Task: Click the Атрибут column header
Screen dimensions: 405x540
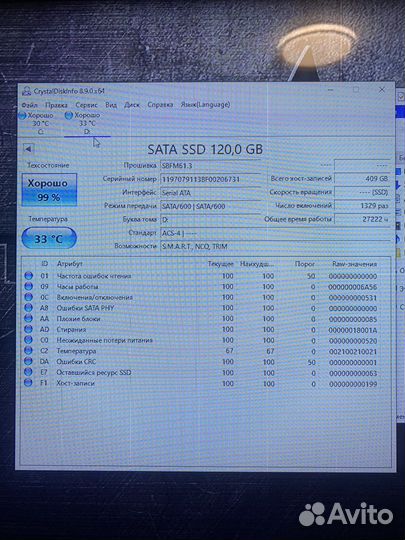Action: click(x=70, y=264)
